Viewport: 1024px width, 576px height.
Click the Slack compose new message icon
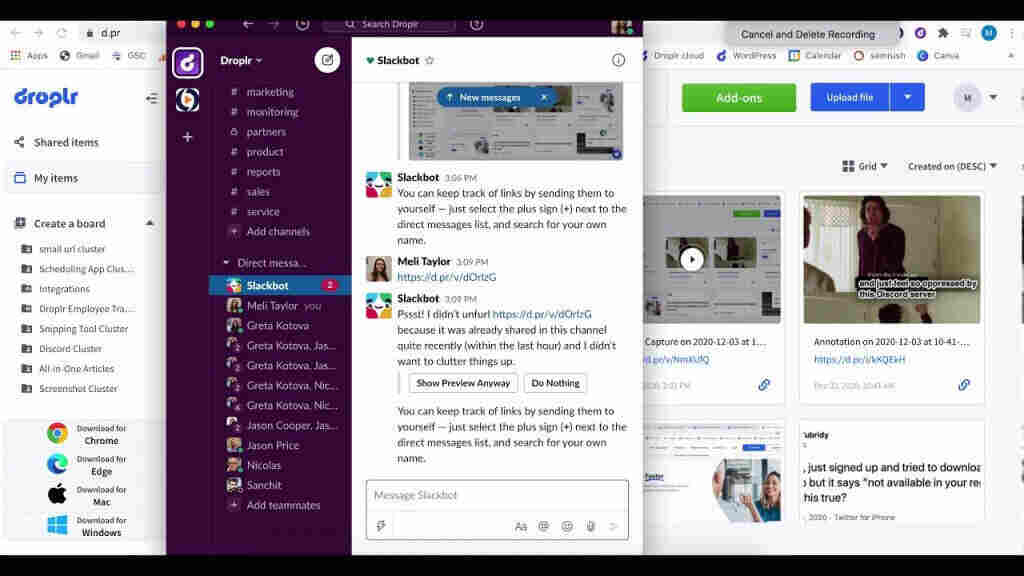pyautogui.click(x=327, y=60)
